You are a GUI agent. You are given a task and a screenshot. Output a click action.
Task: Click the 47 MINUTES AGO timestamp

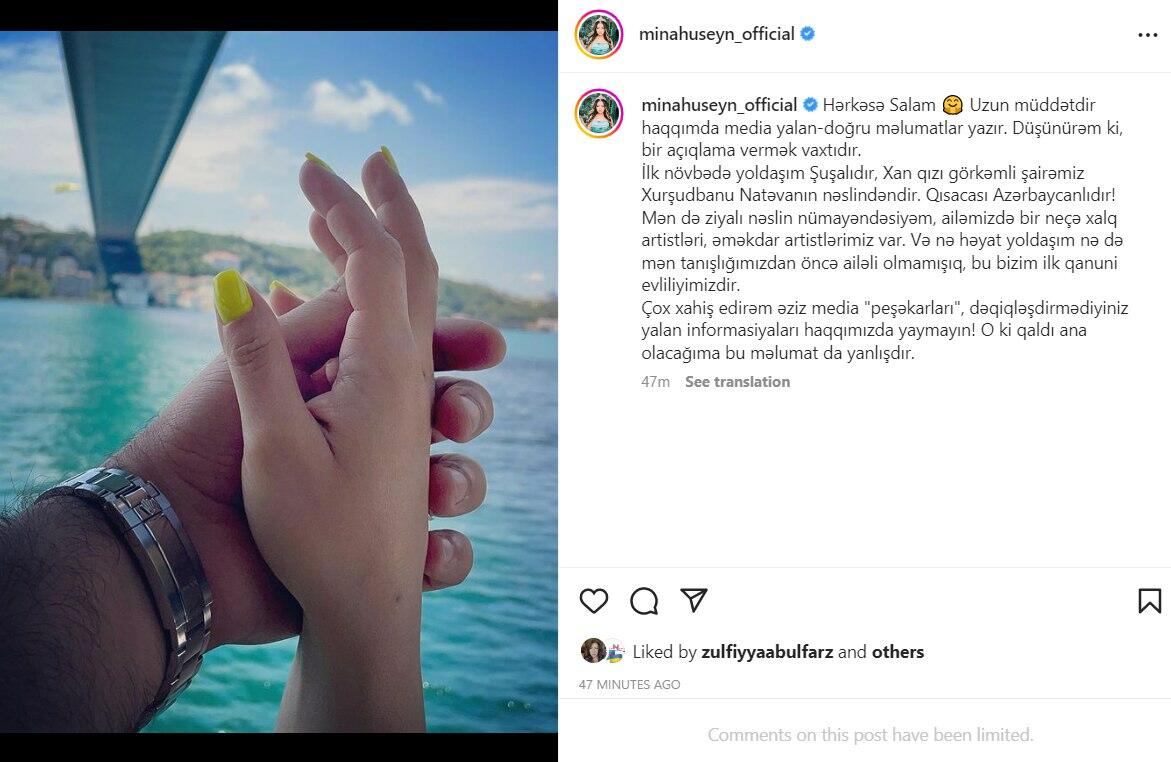(630, 684)
